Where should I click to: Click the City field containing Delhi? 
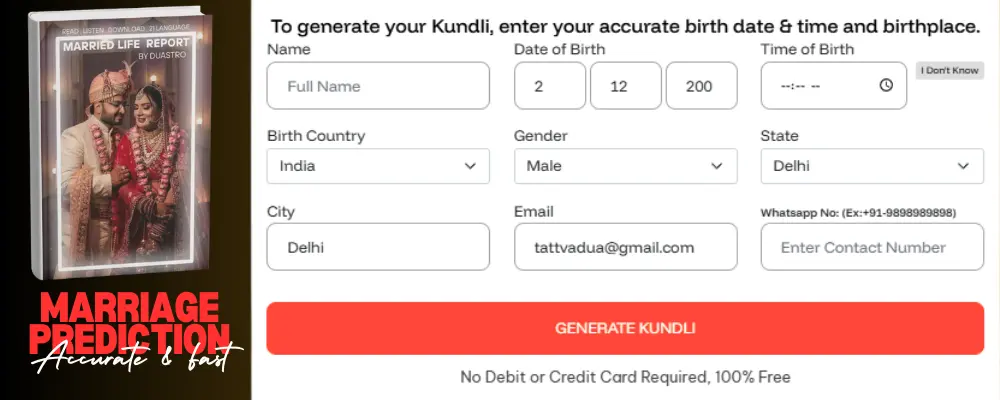pyautogui.click(x=378, y=247)
